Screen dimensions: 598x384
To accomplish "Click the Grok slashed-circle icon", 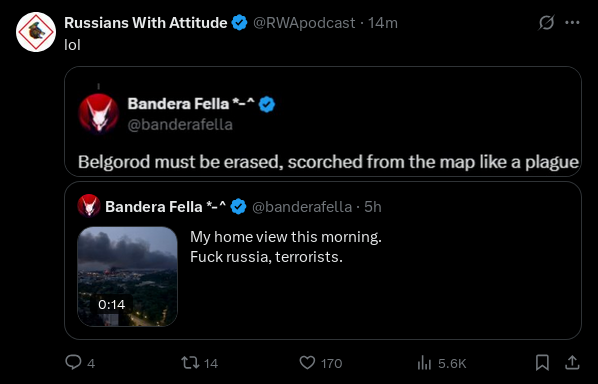I will [546, 22].
